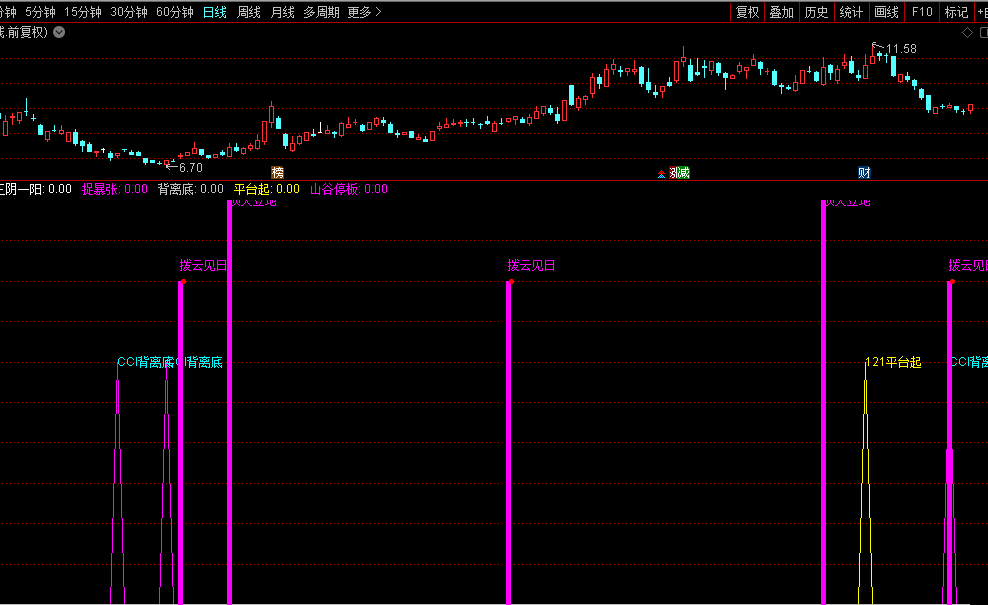The height and width of the screenshot is (605, 988).
Task: Switch to the 日线 daily chart tab
Action: click(214, 12)
